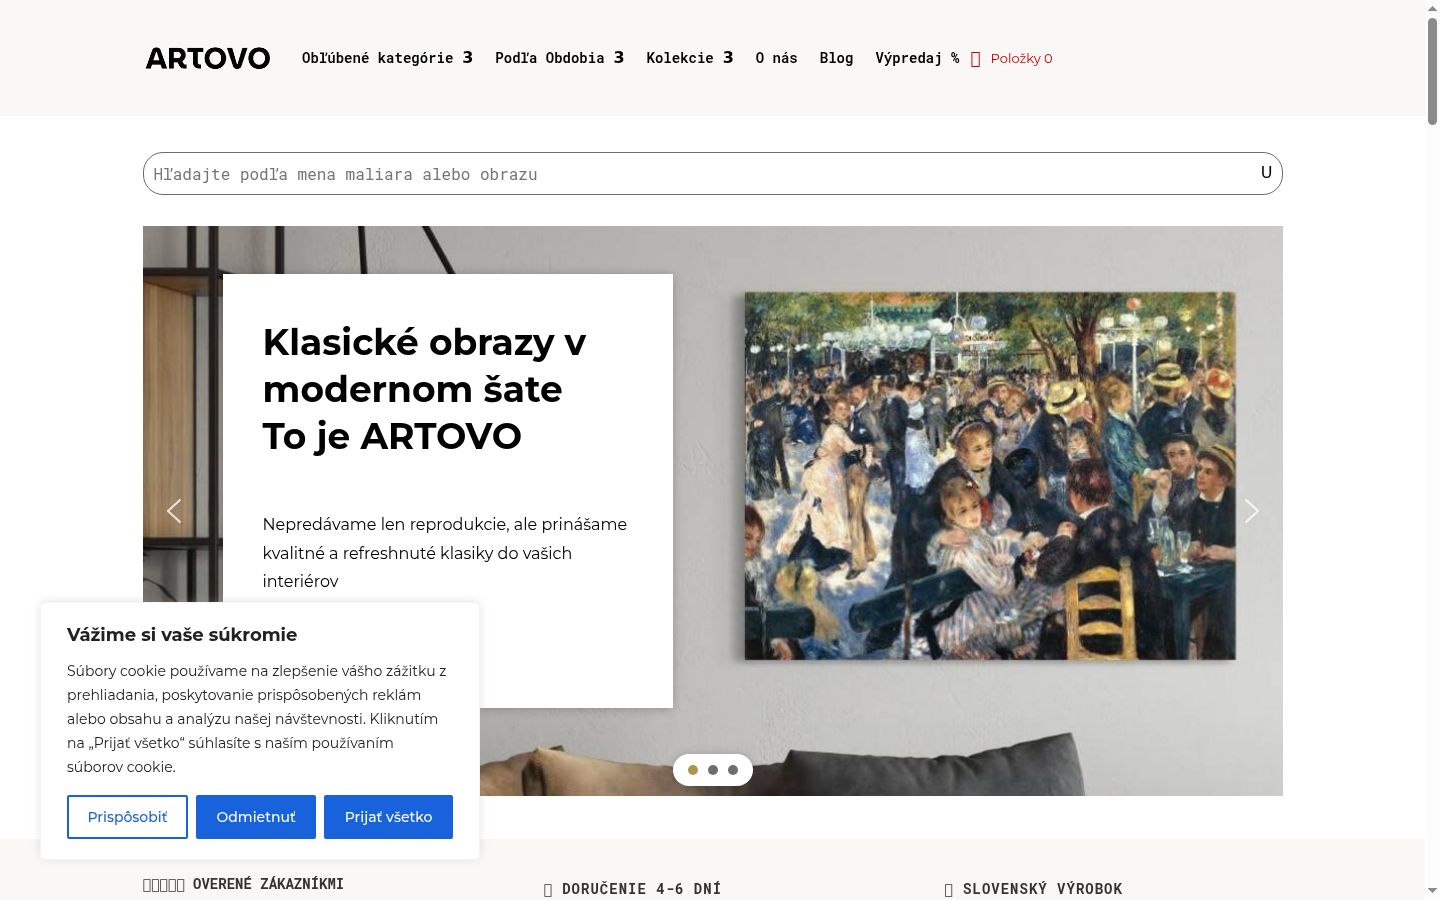Click the search submit icon in search bar
The width and height of the screenshot is (1440, 900).
pos(1265,173)
